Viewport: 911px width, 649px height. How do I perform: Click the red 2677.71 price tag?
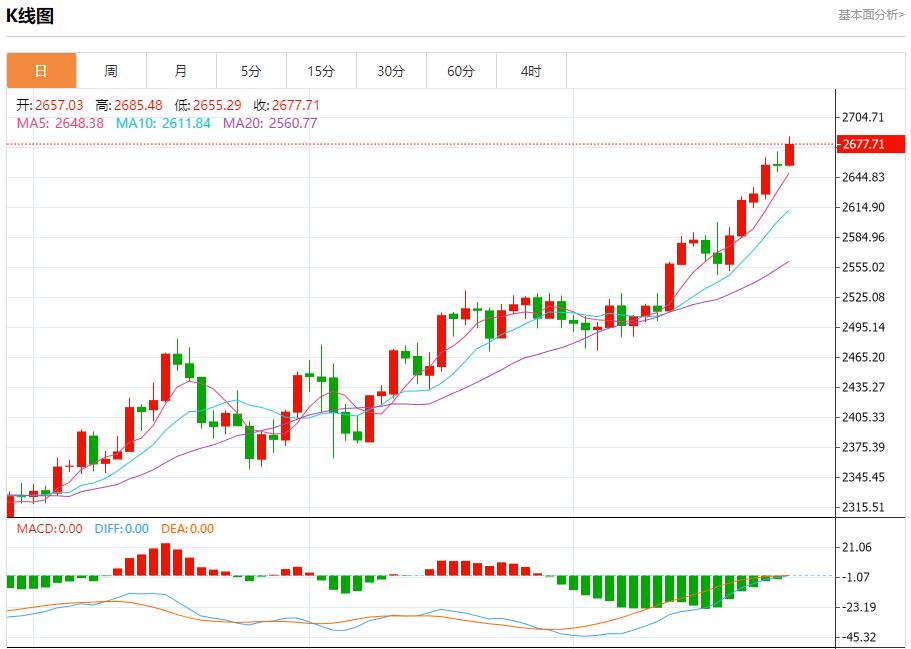point(869,145)
